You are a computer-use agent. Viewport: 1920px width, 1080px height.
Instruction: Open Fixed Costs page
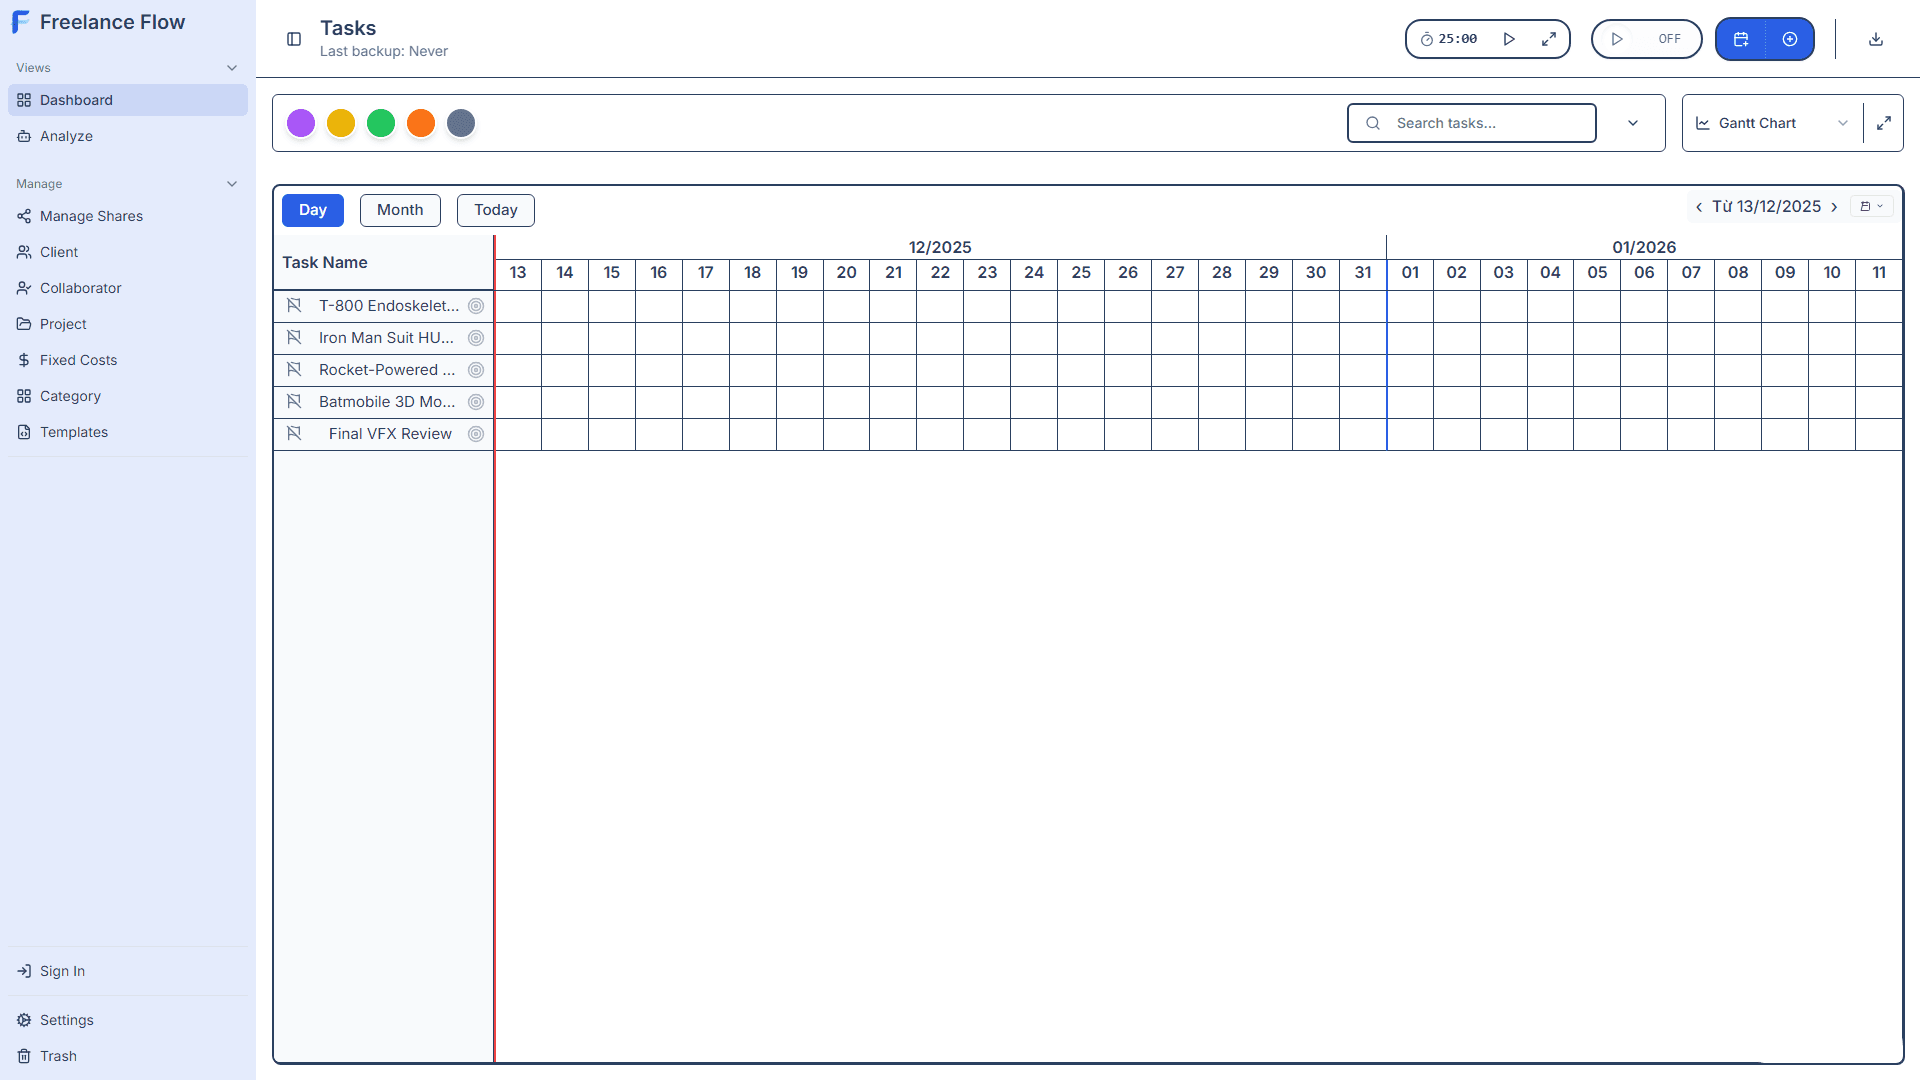(x=128, y=360)
